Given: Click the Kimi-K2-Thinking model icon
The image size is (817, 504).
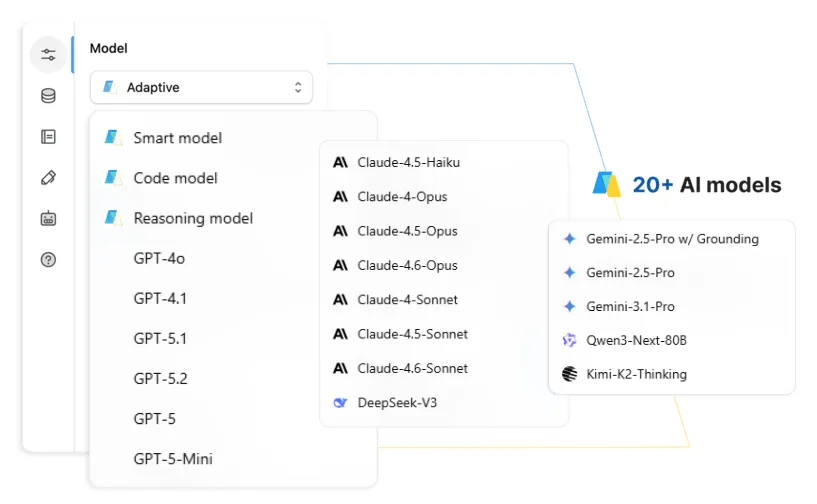Looking at the screenshot, I should [569, 374].
